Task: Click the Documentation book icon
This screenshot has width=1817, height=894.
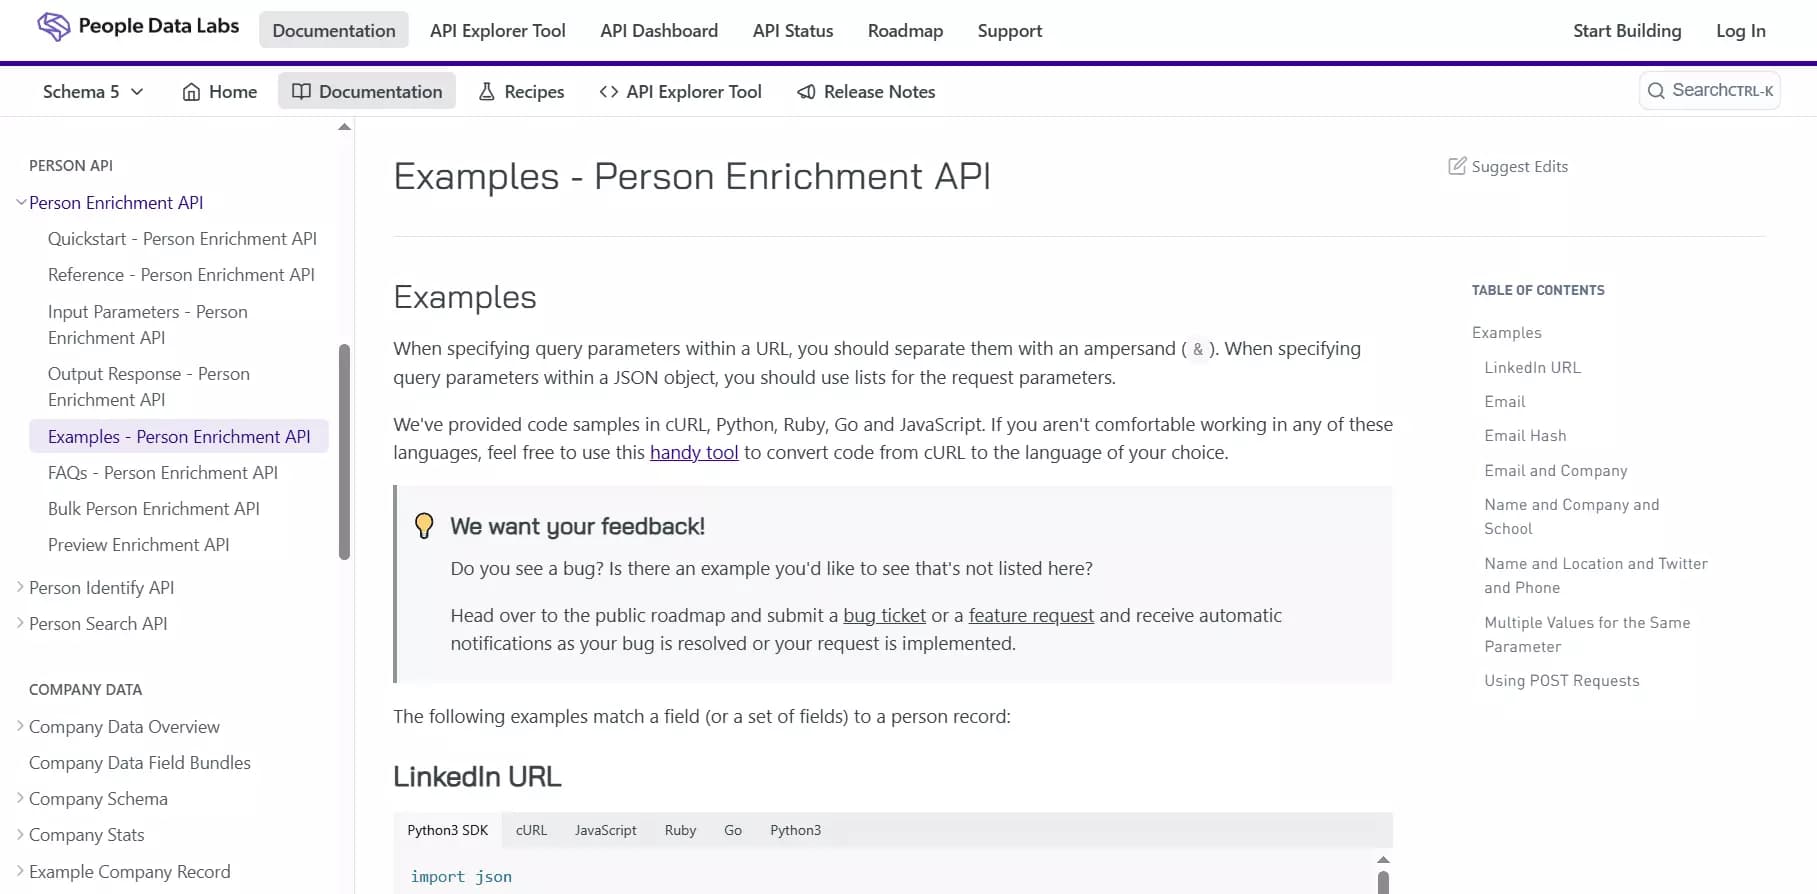Action: pos(301,92)
